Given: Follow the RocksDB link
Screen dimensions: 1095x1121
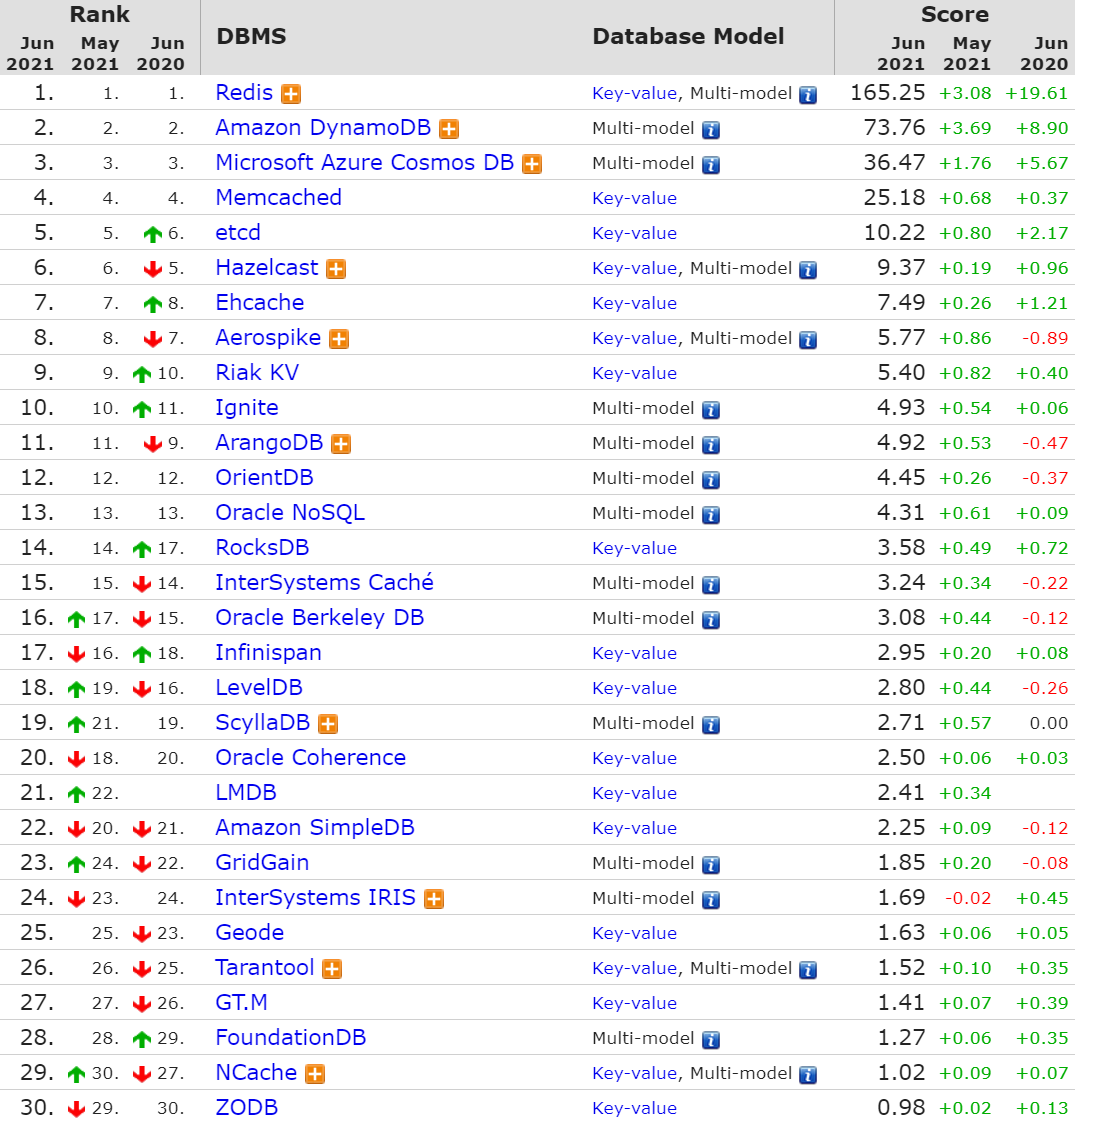Looking at the screenshot, I should (x=262, y=548).
